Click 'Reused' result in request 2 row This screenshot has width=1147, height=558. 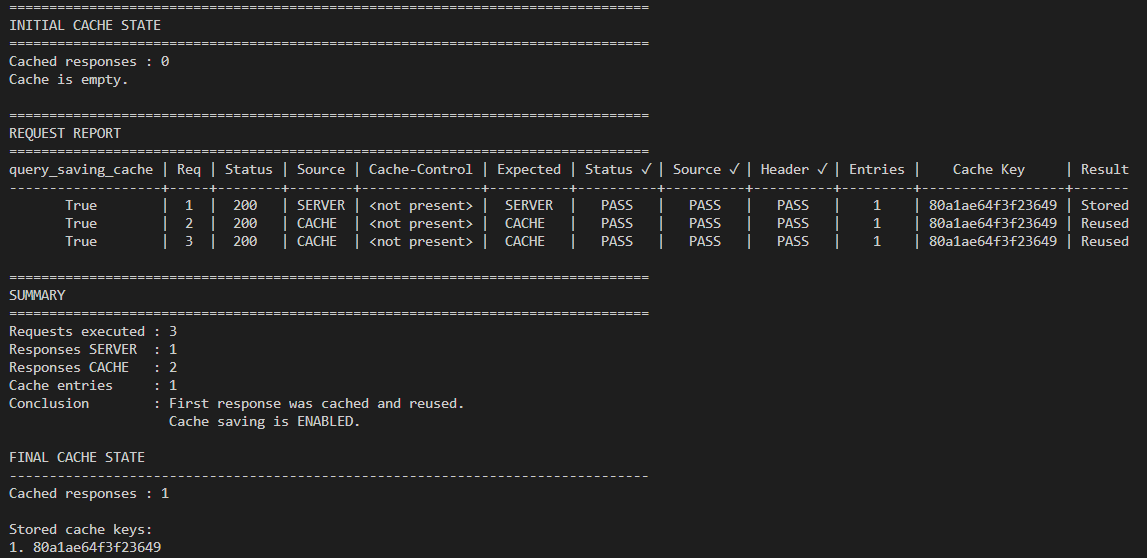pyautogui.click(x=1105, y=224)
